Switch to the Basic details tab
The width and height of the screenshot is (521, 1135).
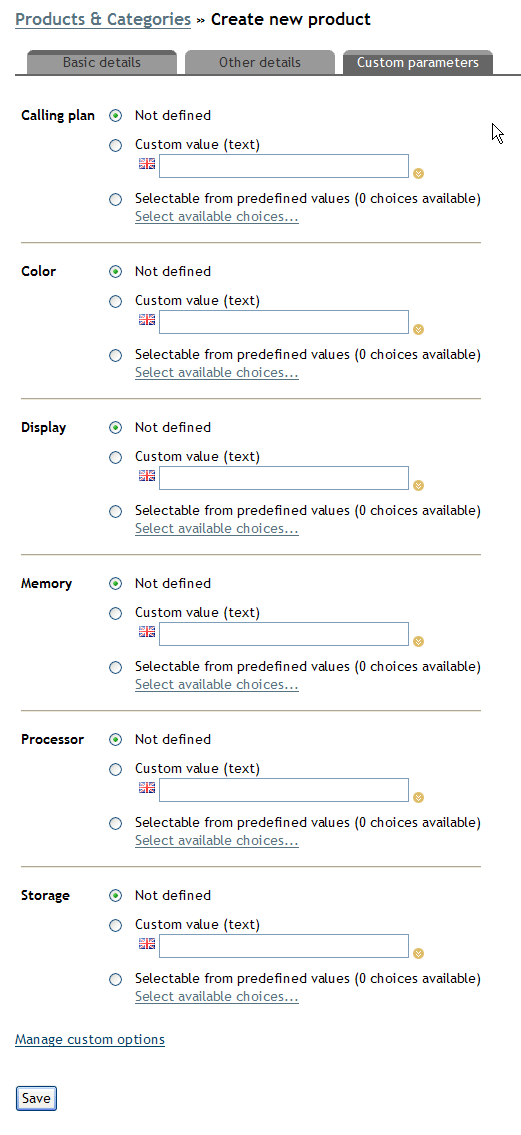pos(102,62)
